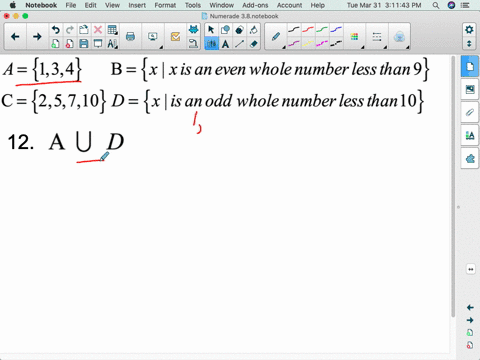Choose the Fill bucket tool
Screen dimensions: 480x360
[x=253, y=30]
